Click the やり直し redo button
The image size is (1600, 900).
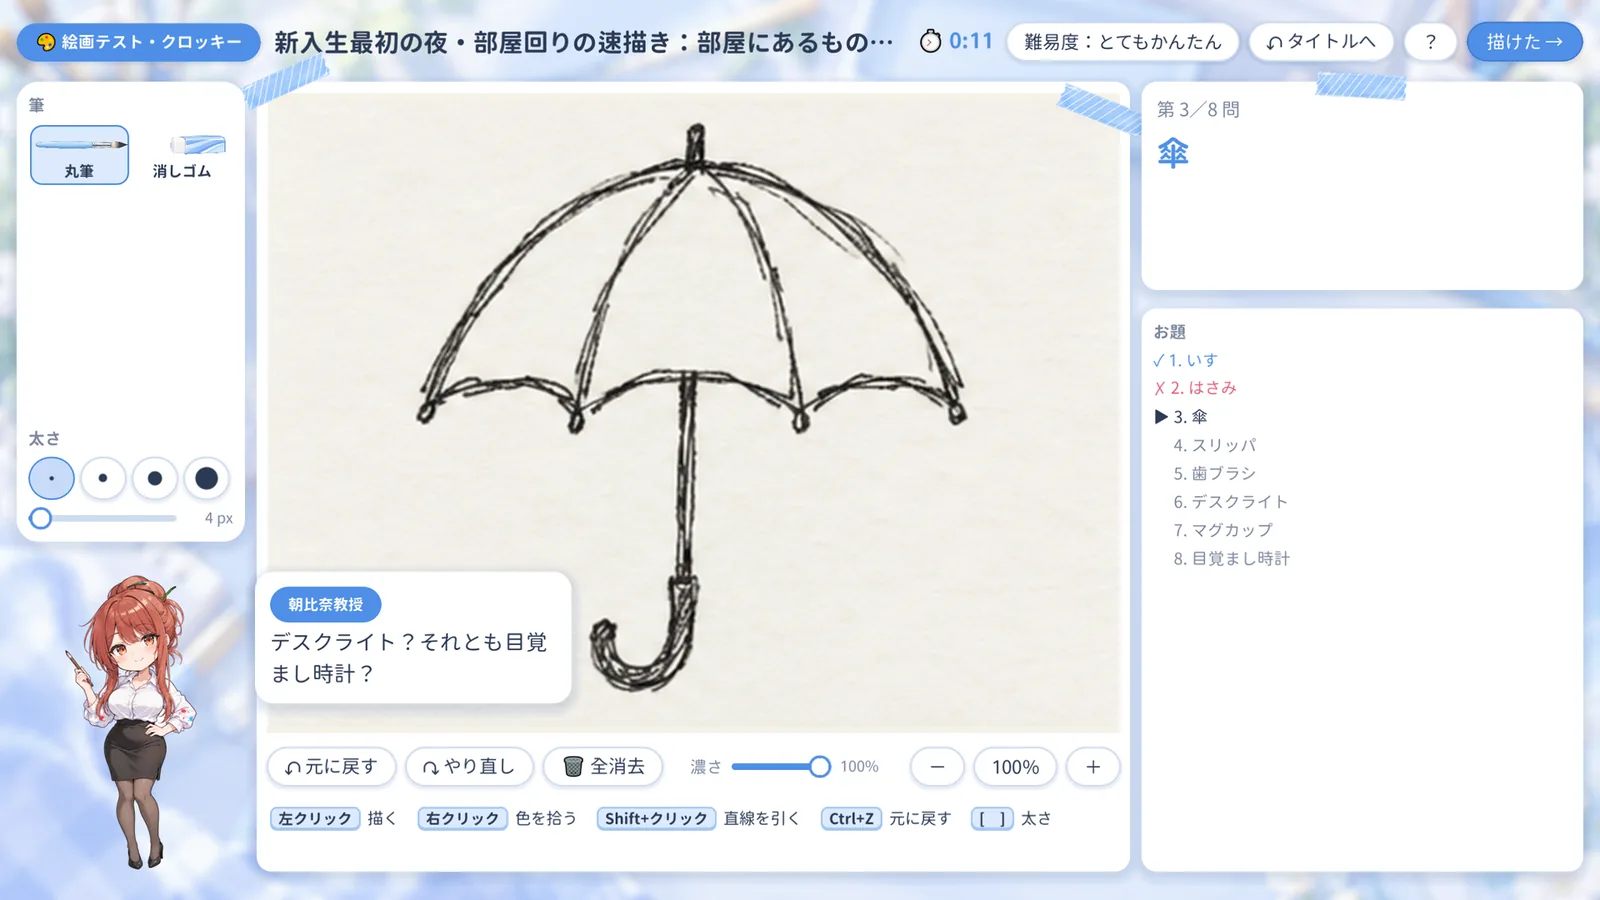469,767
